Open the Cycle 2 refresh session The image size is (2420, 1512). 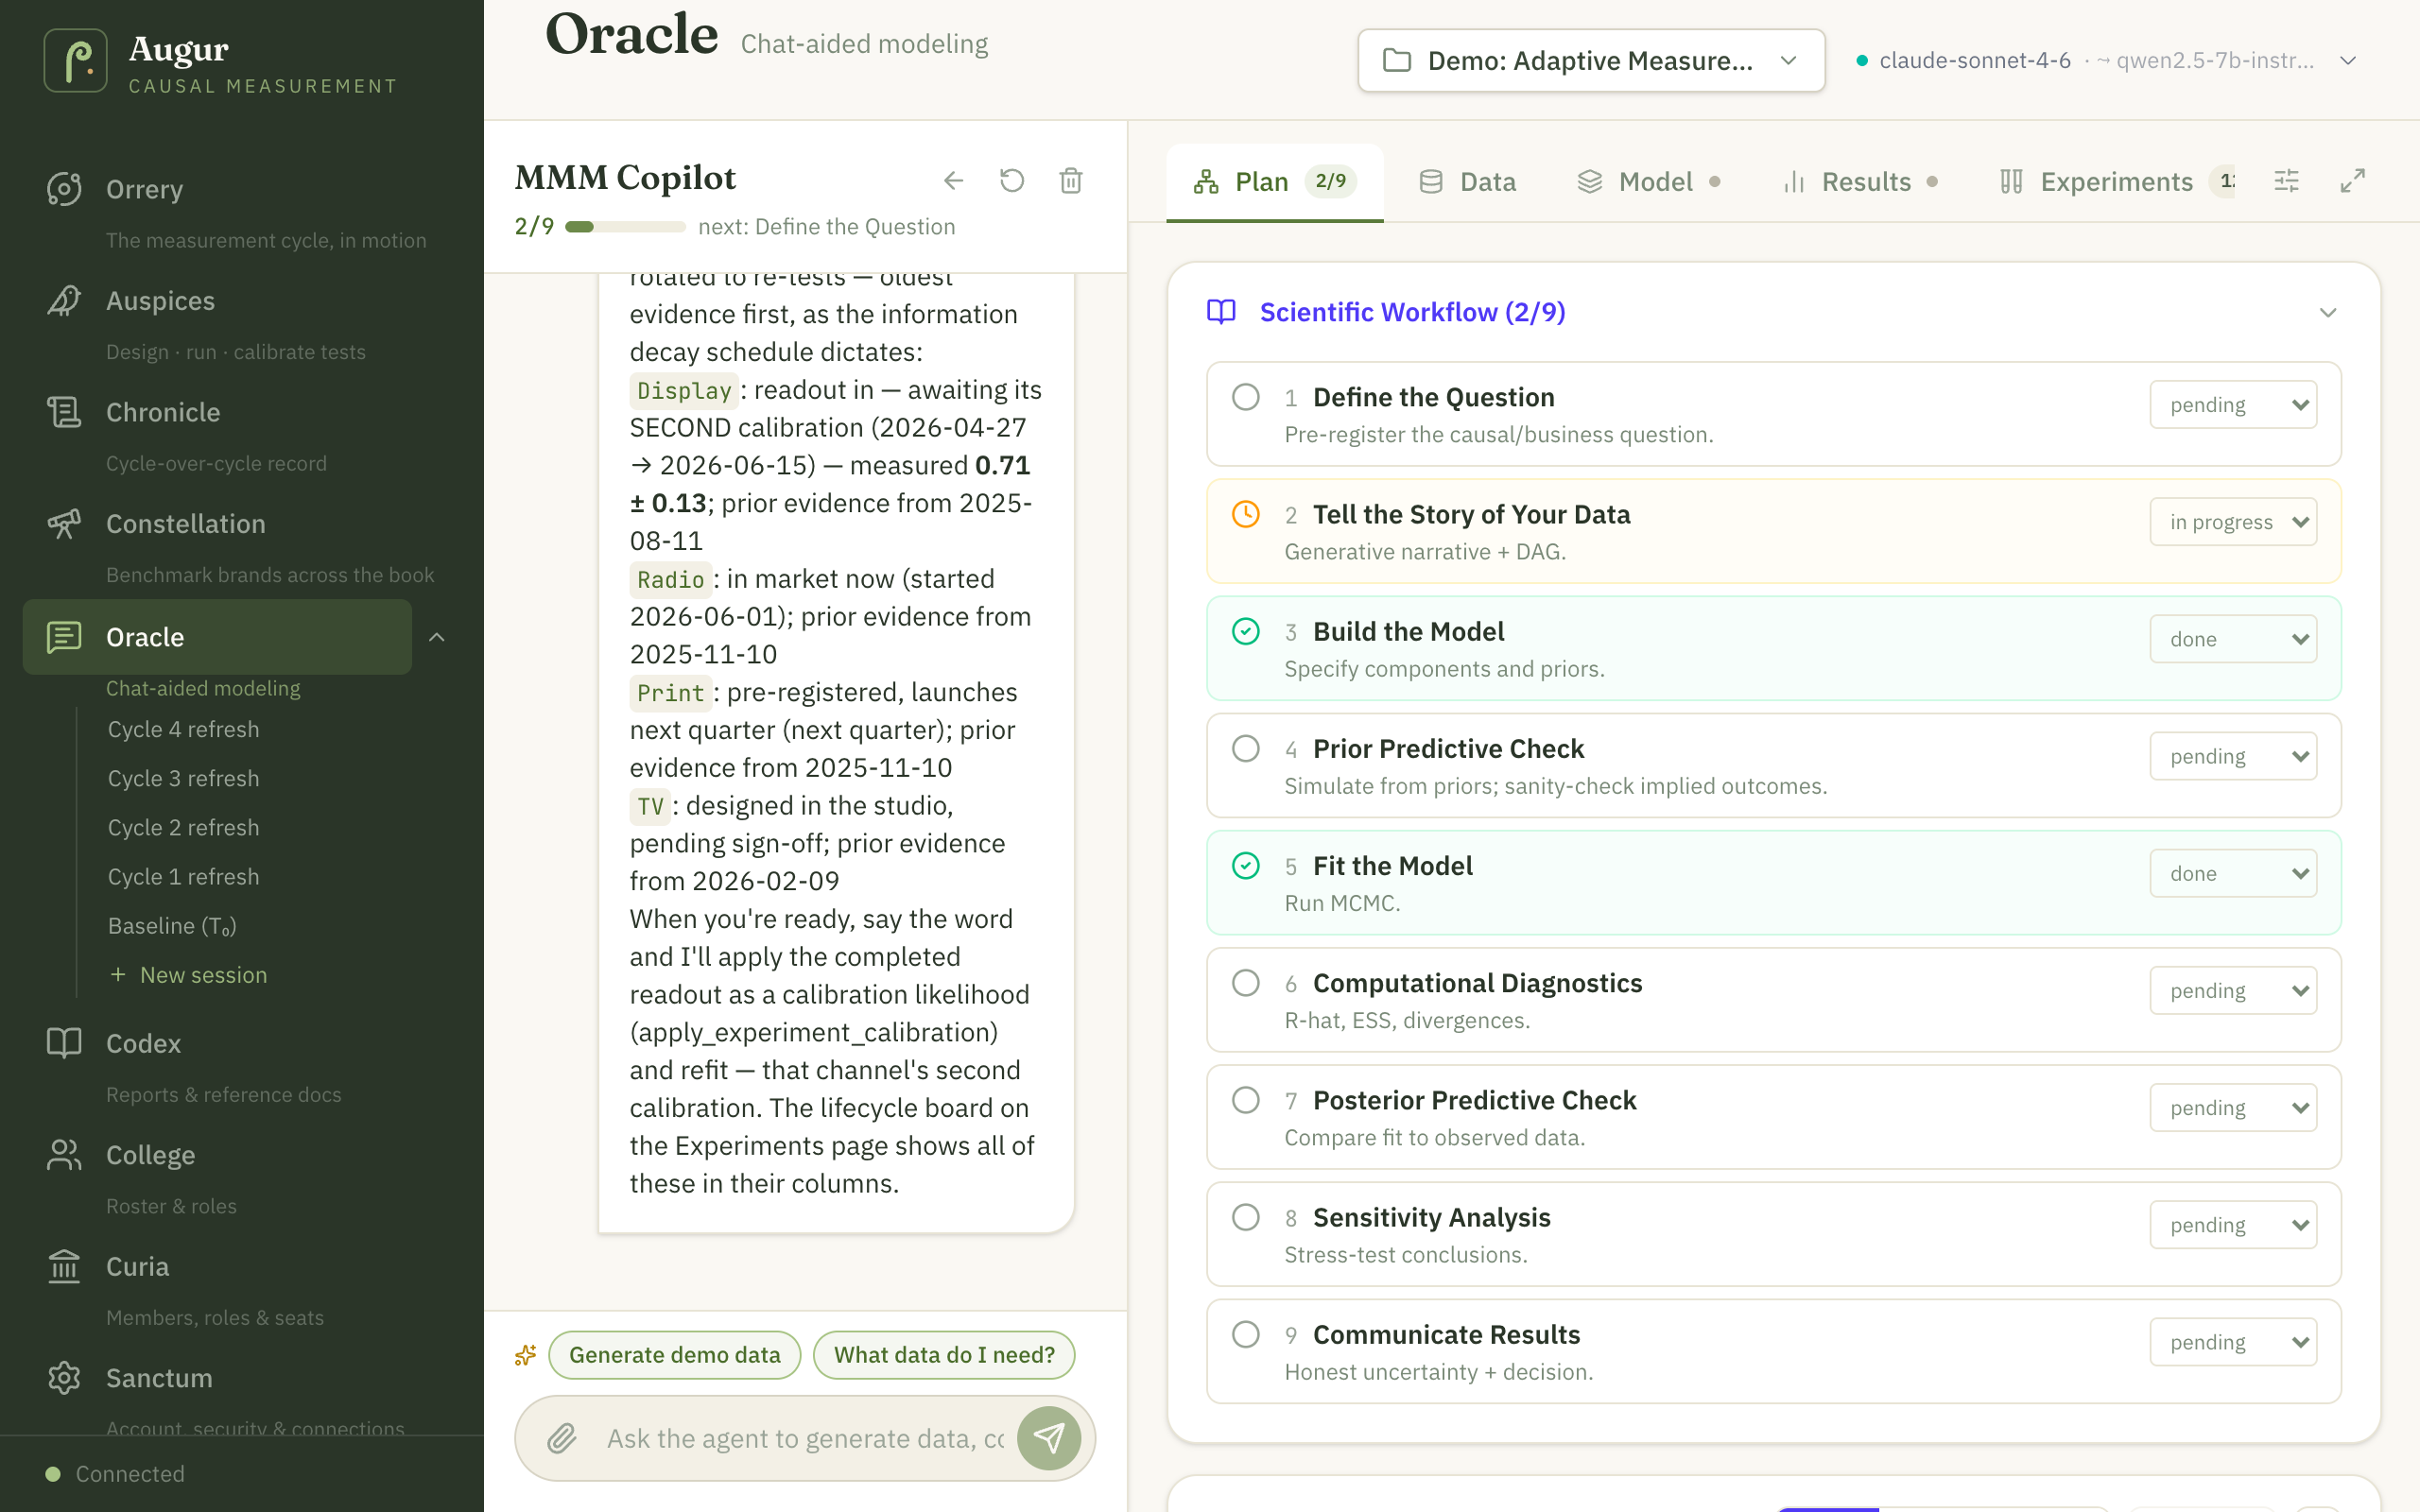[x=184, y=827]
